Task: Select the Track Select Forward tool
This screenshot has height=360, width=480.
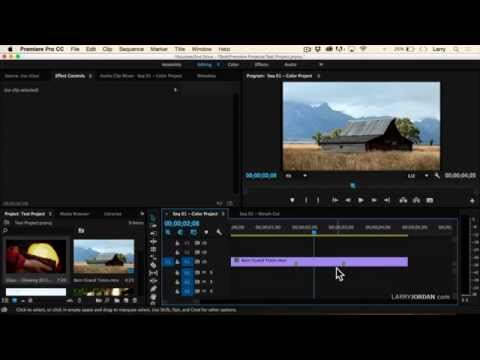Action: pos(153,226)
